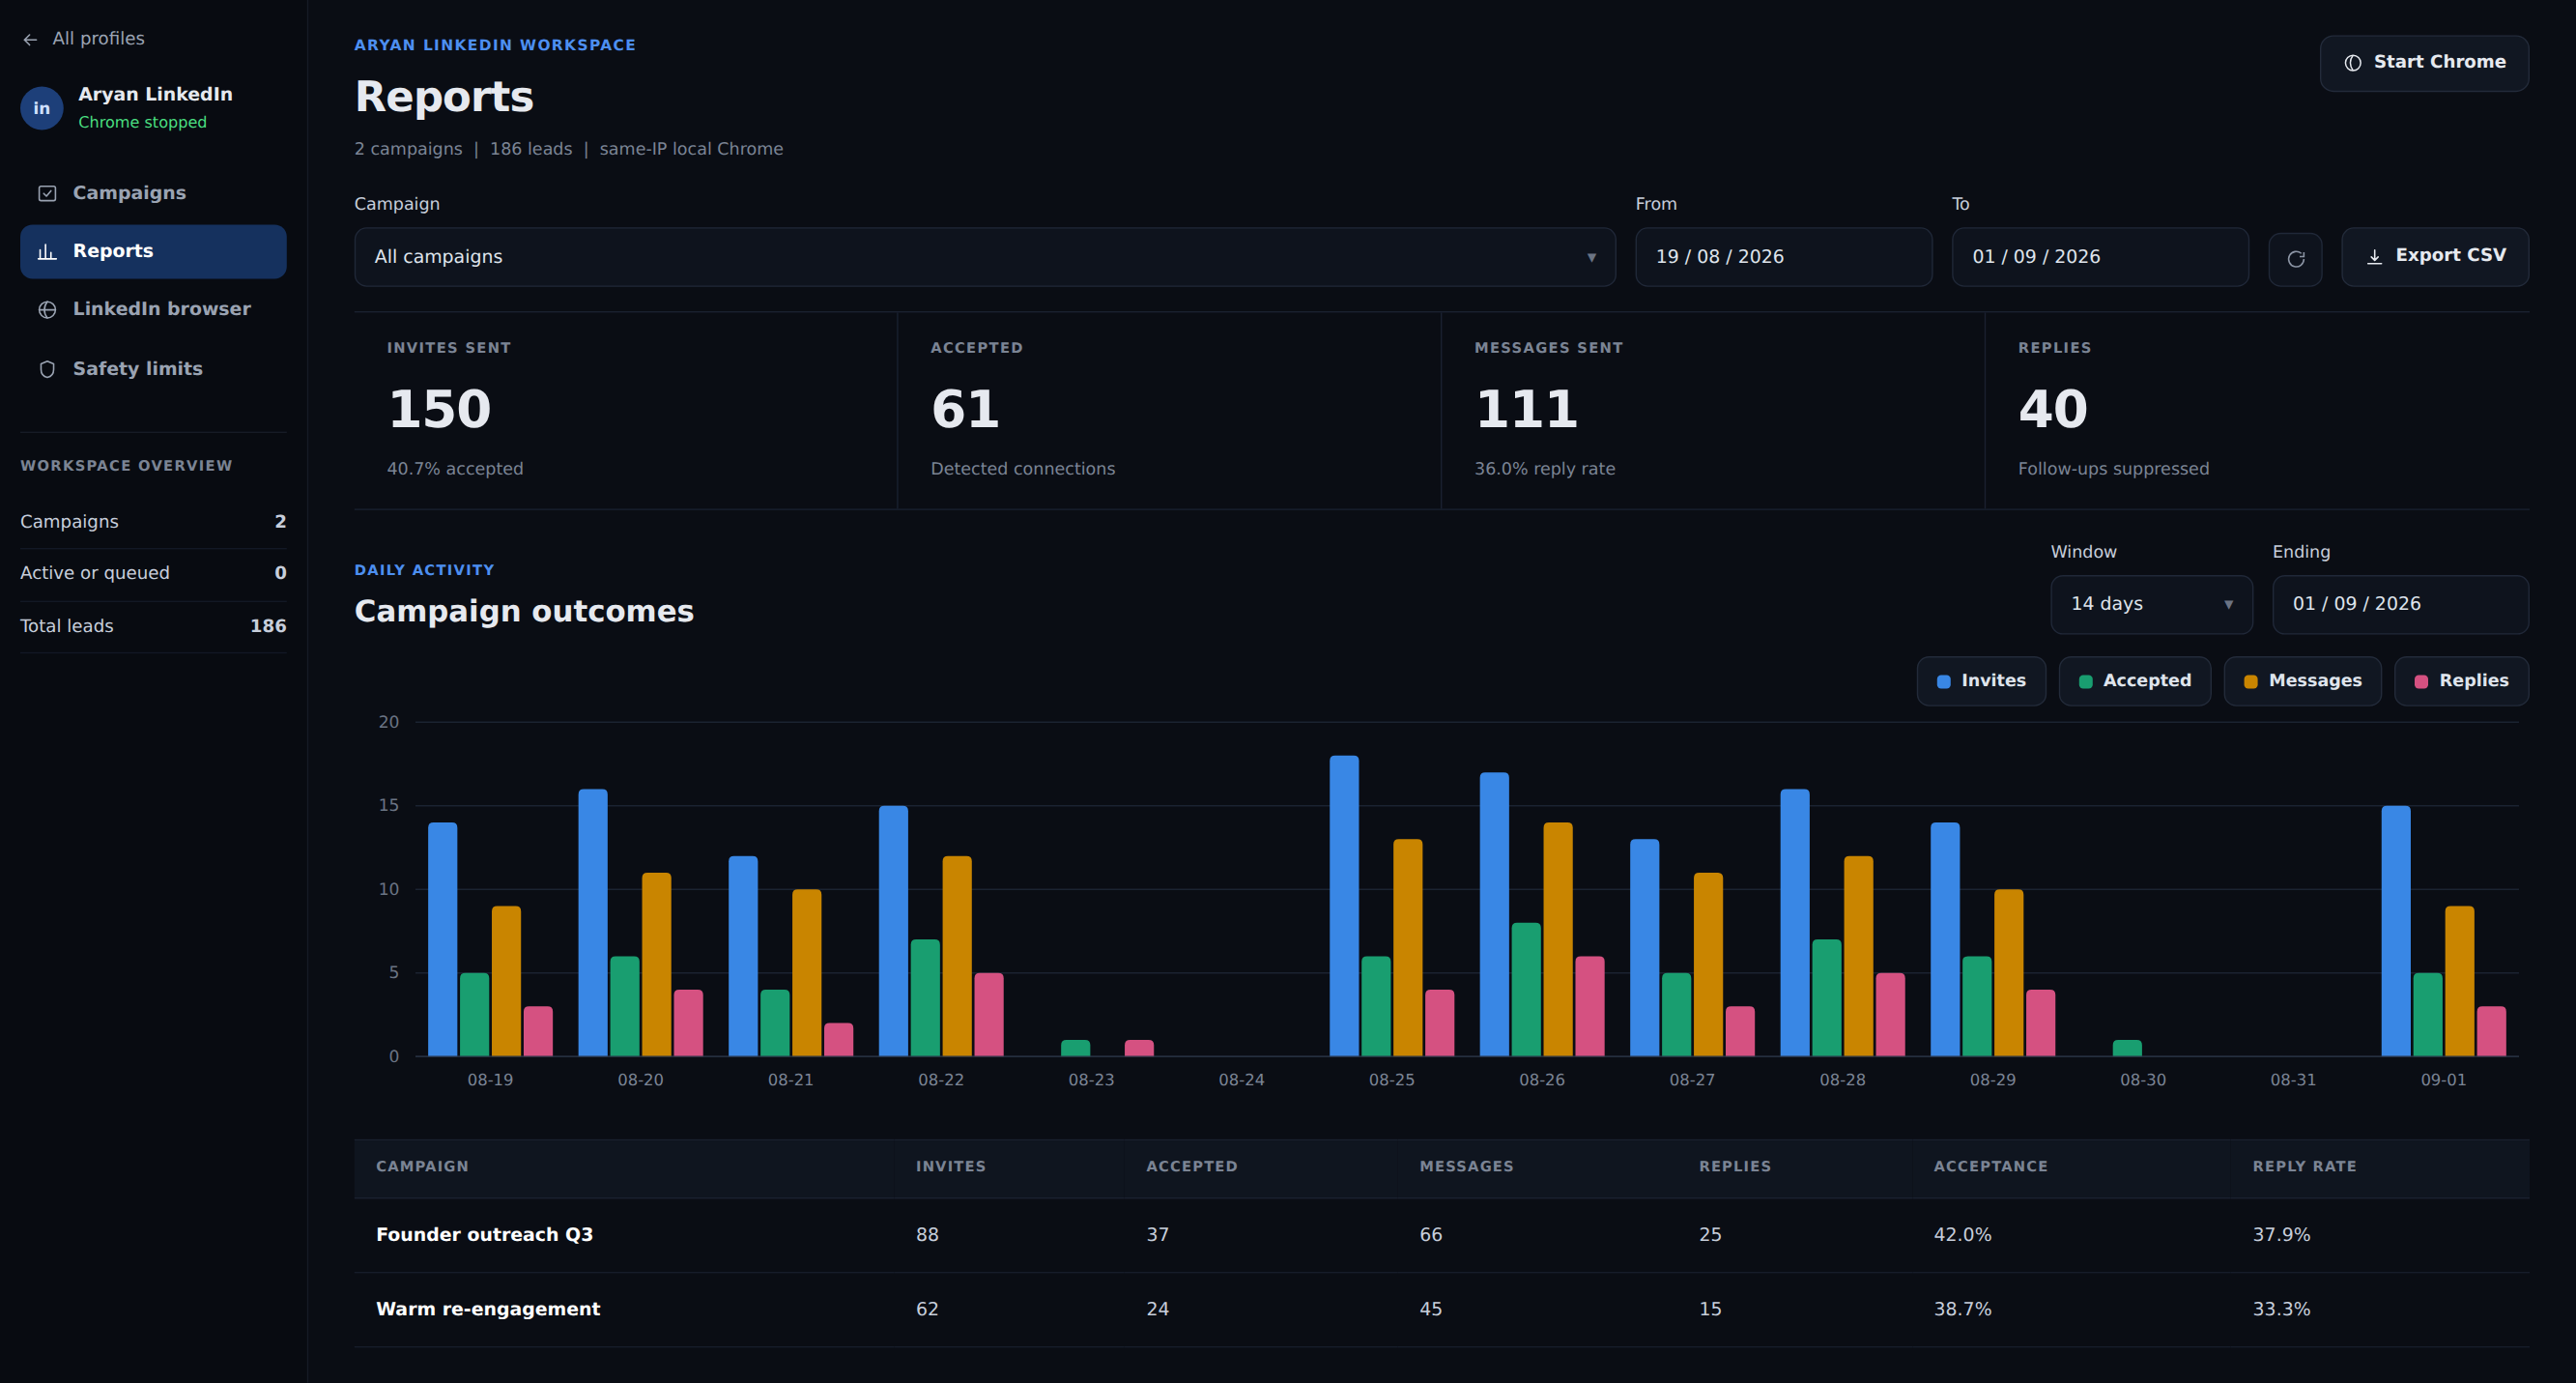Click the 33.3% reply rate value
Screen dimensions: 2576x1383
tap(2281, 1309)
